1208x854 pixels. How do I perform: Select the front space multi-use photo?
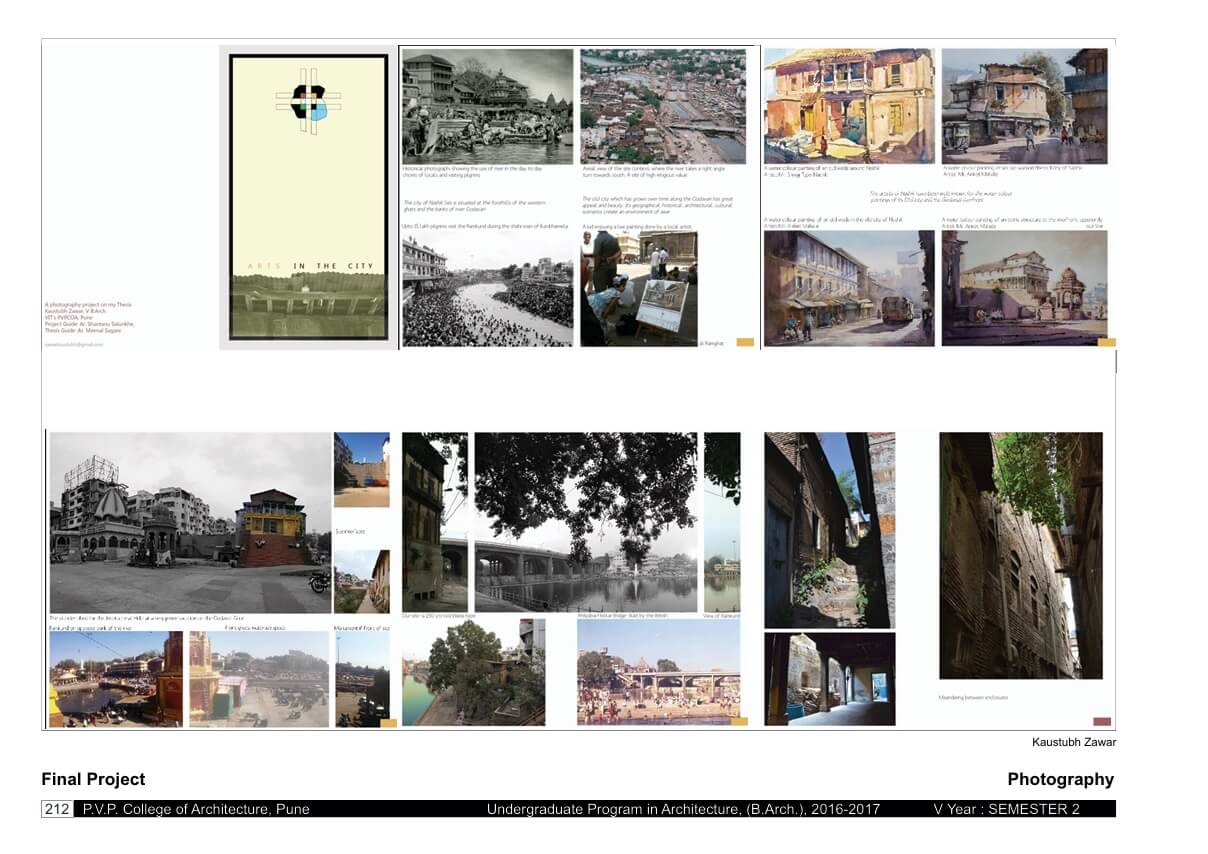[x=259, y=679]
